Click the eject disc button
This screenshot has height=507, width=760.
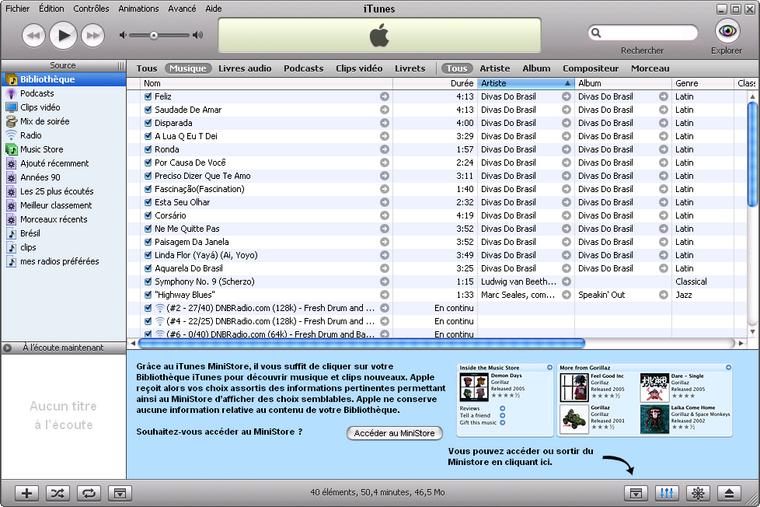click(729, 493)
